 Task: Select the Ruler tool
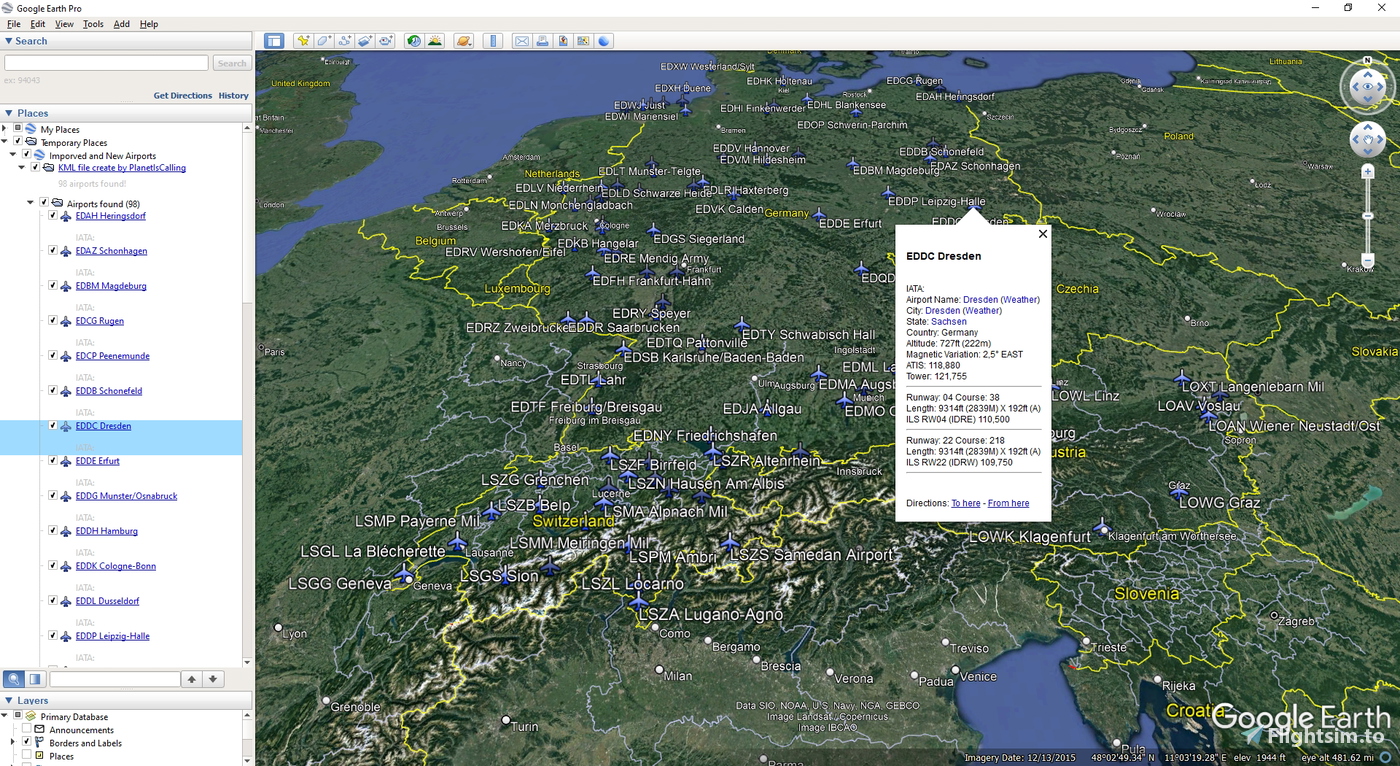[492, 41]
